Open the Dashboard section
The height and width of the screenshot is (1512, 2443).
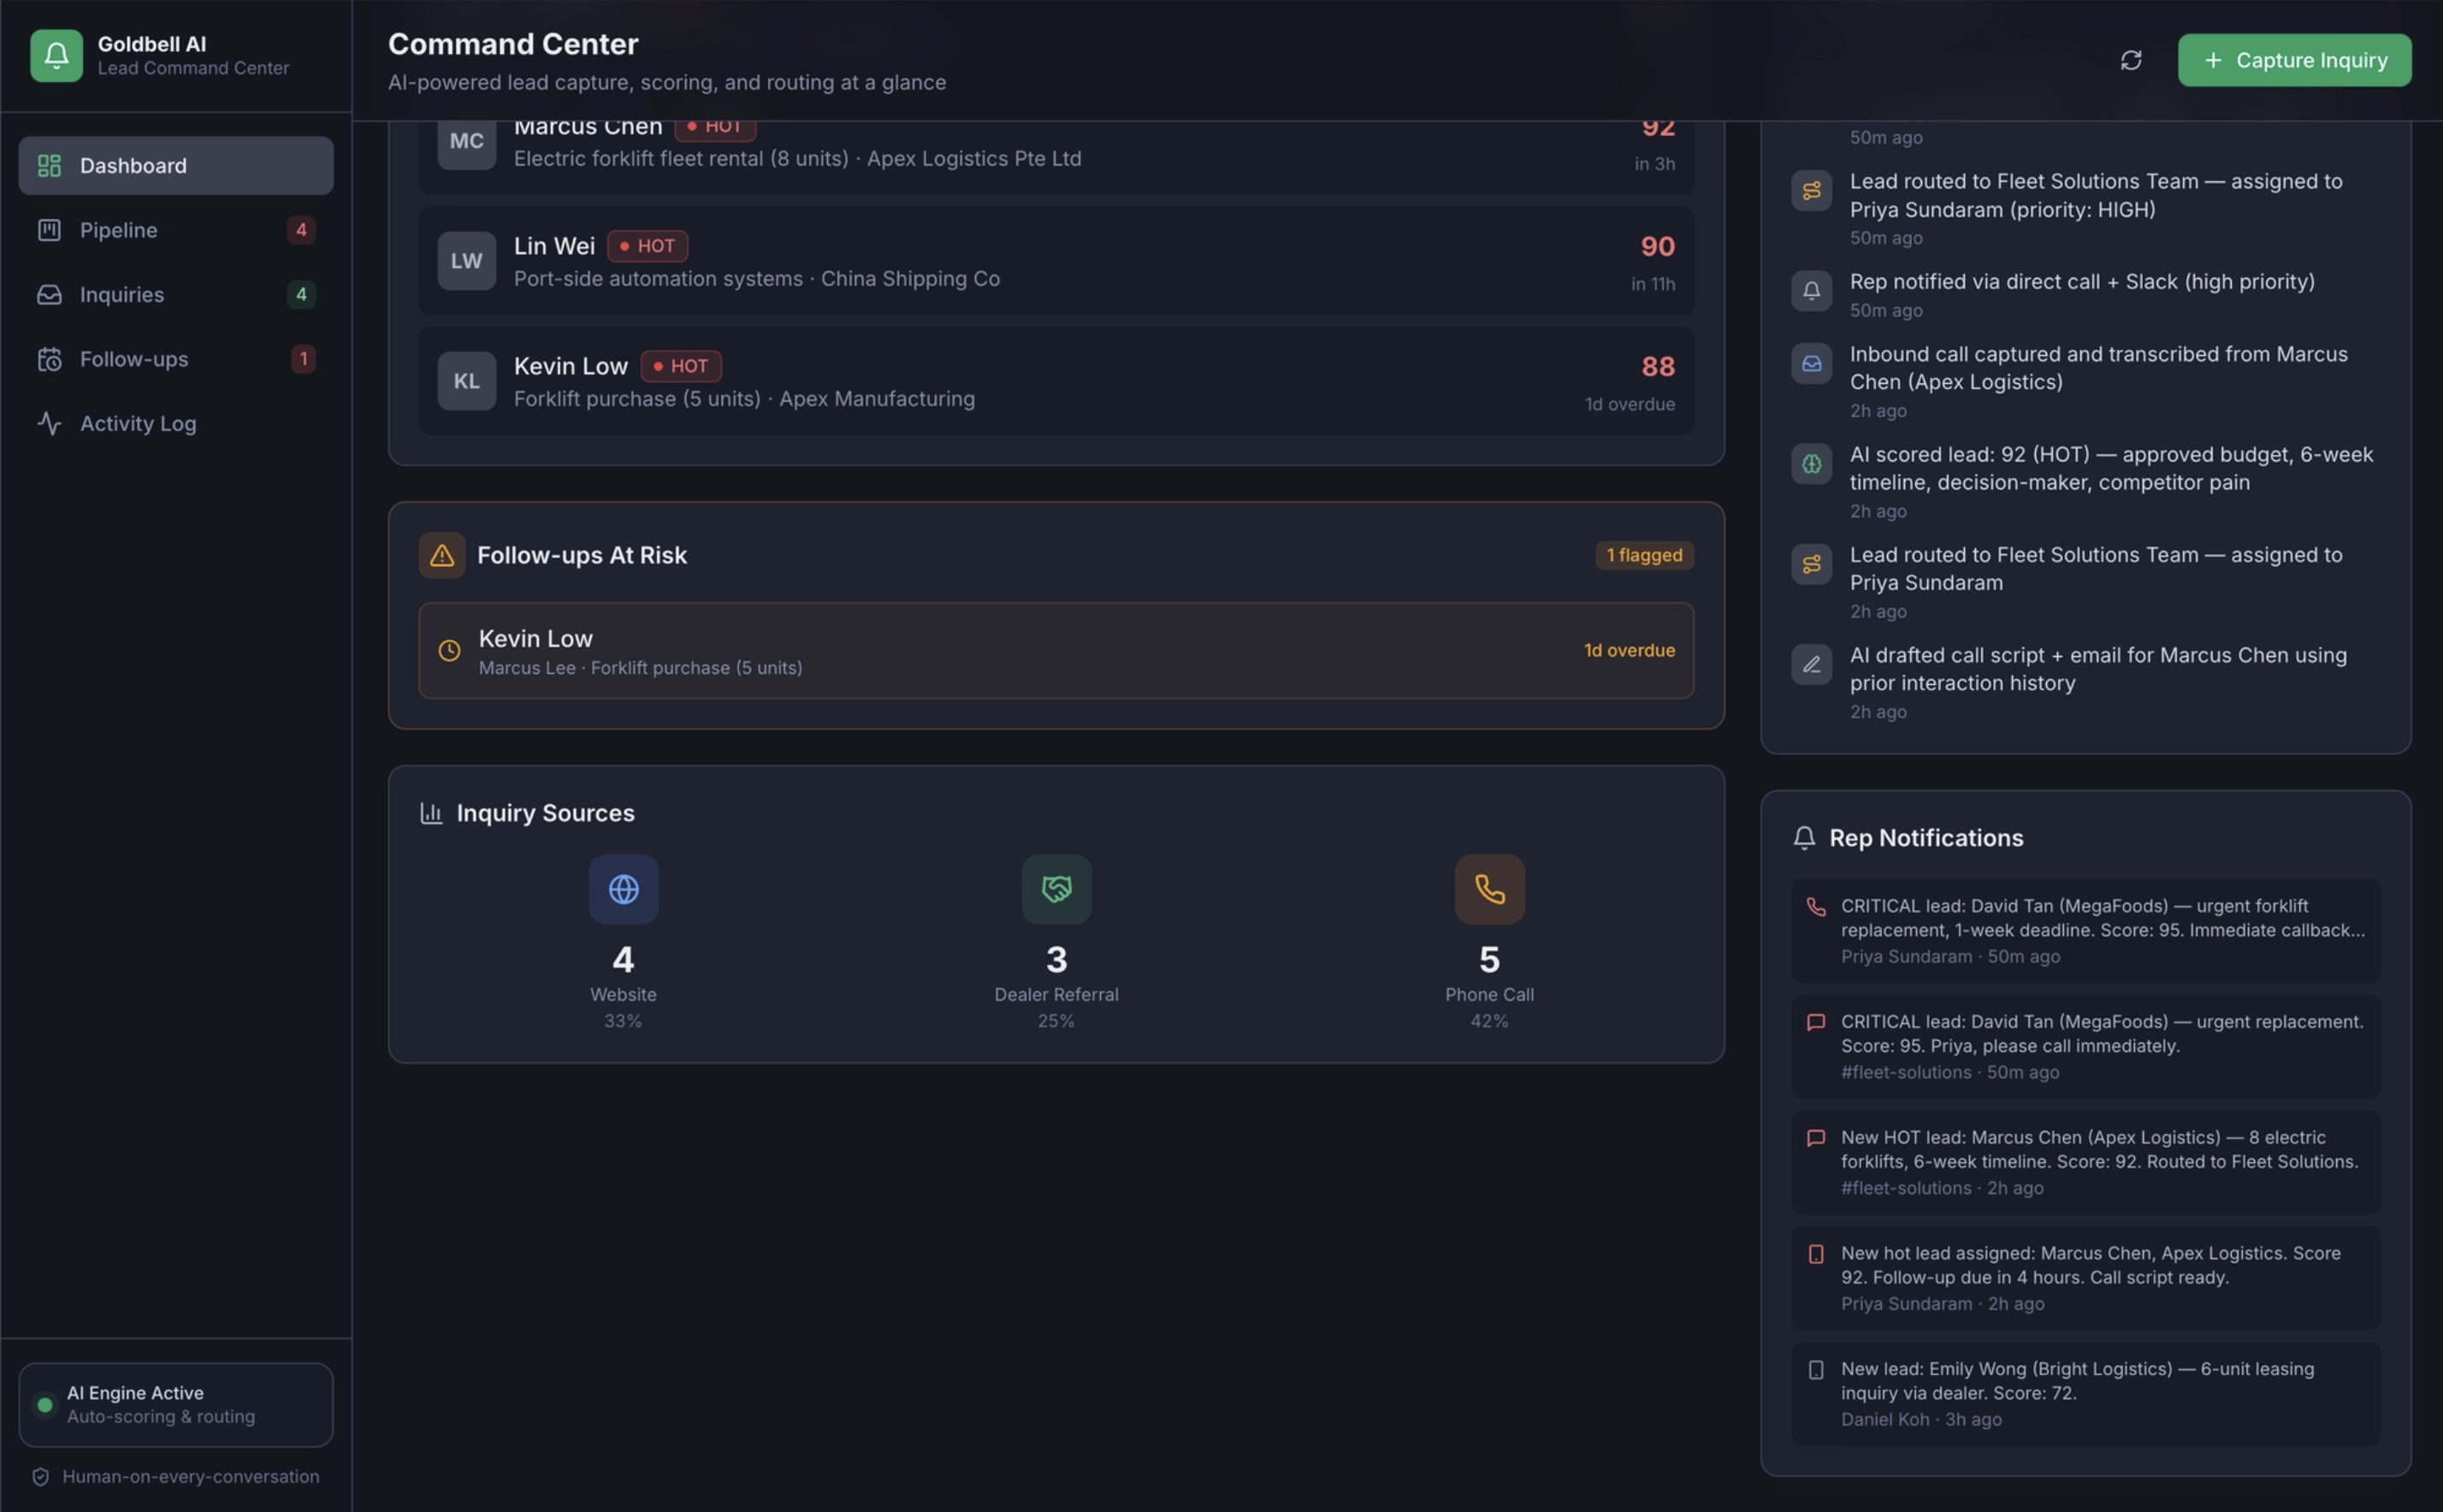click(x=176, y=166)
